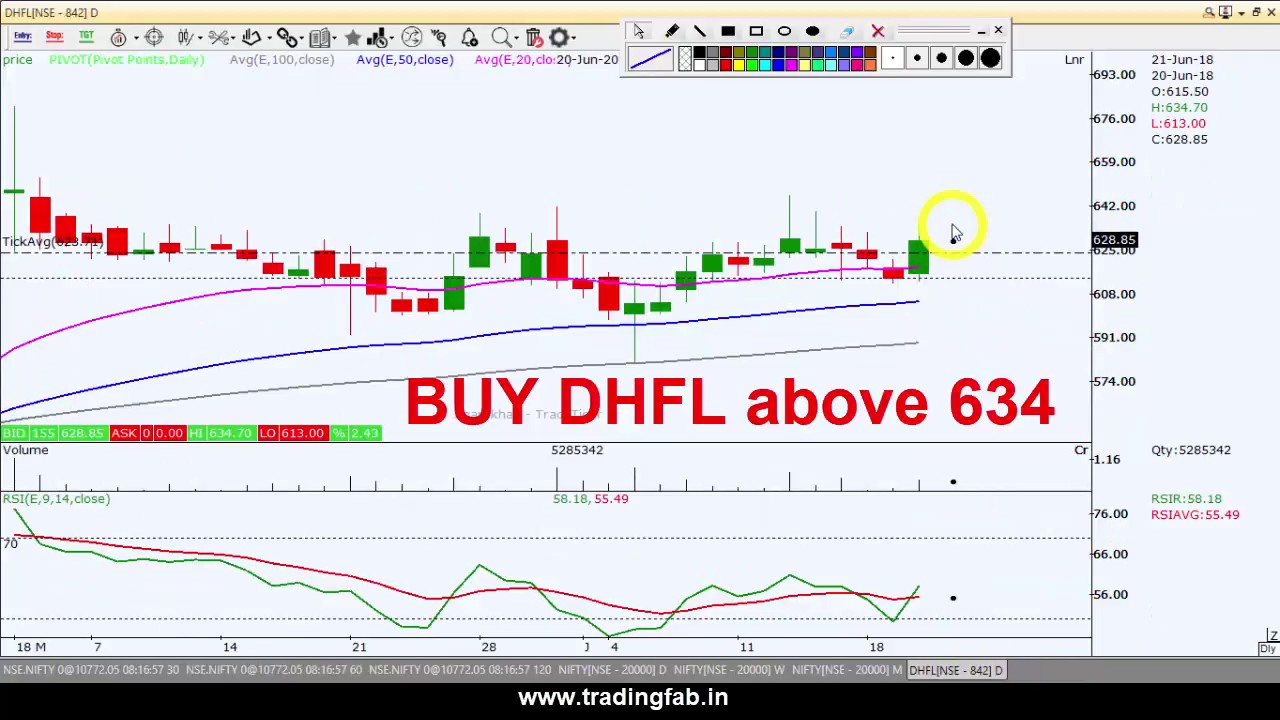The image size is (1280, 720).
Task: Toggle the Cr volume unit label
Action: pos(1081,450)
